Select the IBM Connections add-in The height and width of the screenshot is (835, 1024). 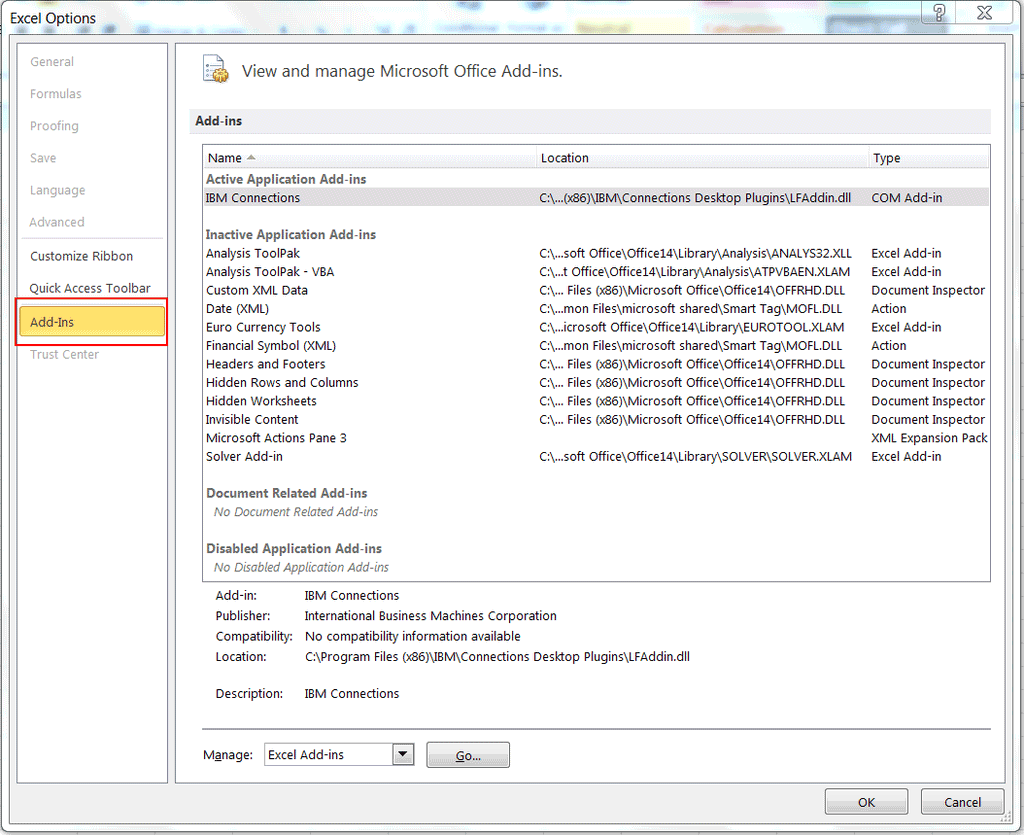[x=252, y=197]
